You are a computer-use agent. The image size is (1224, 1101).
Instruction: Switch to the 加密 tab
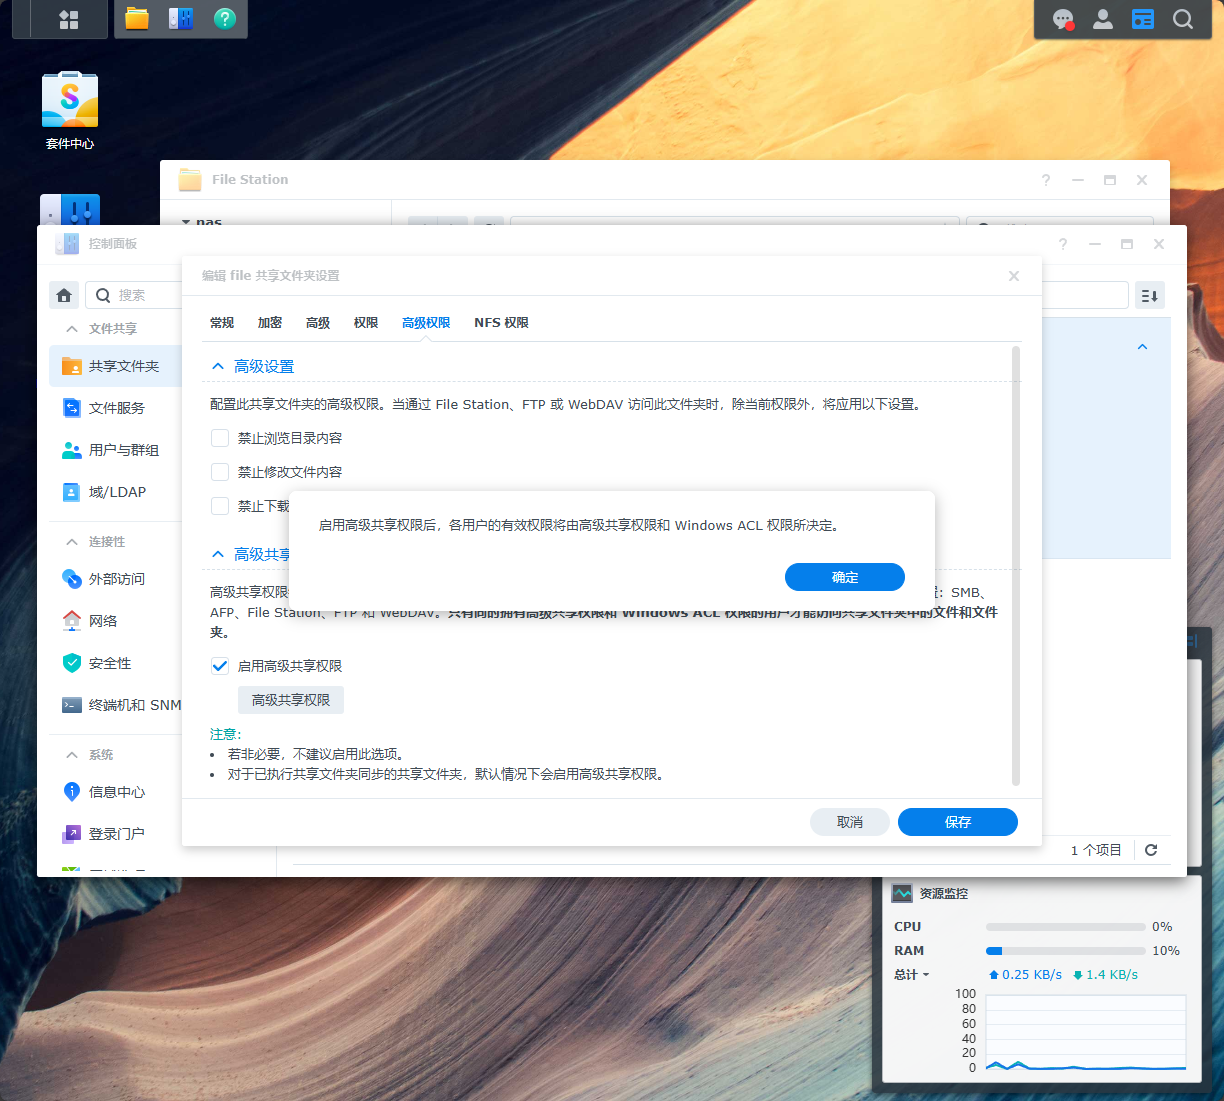tap(270, 323)
